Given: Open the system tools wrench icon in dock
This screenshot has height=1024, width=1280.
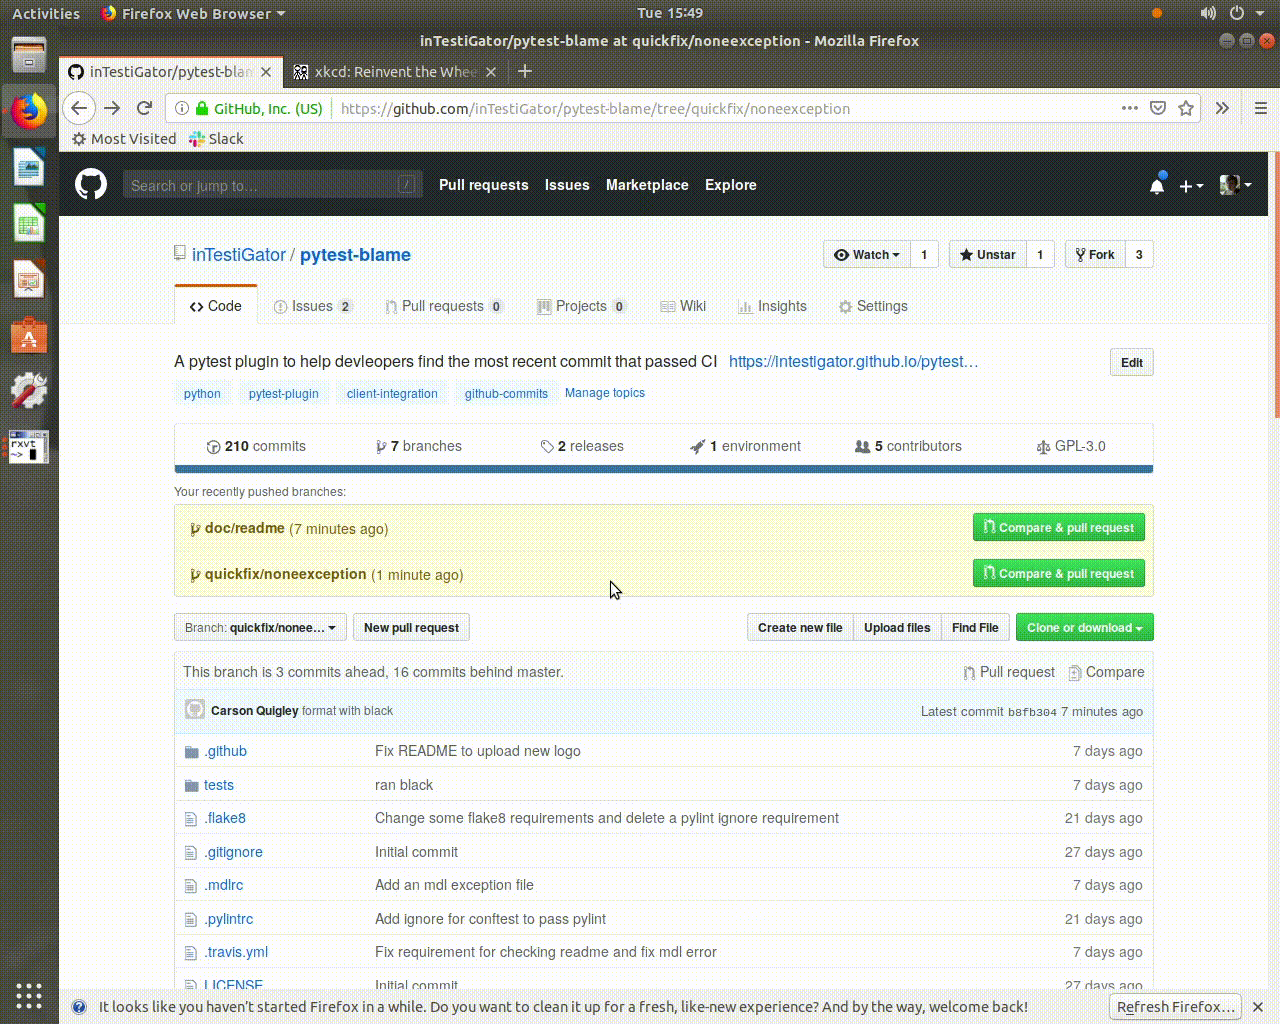Looking at the screenshot, I should 29,391.
